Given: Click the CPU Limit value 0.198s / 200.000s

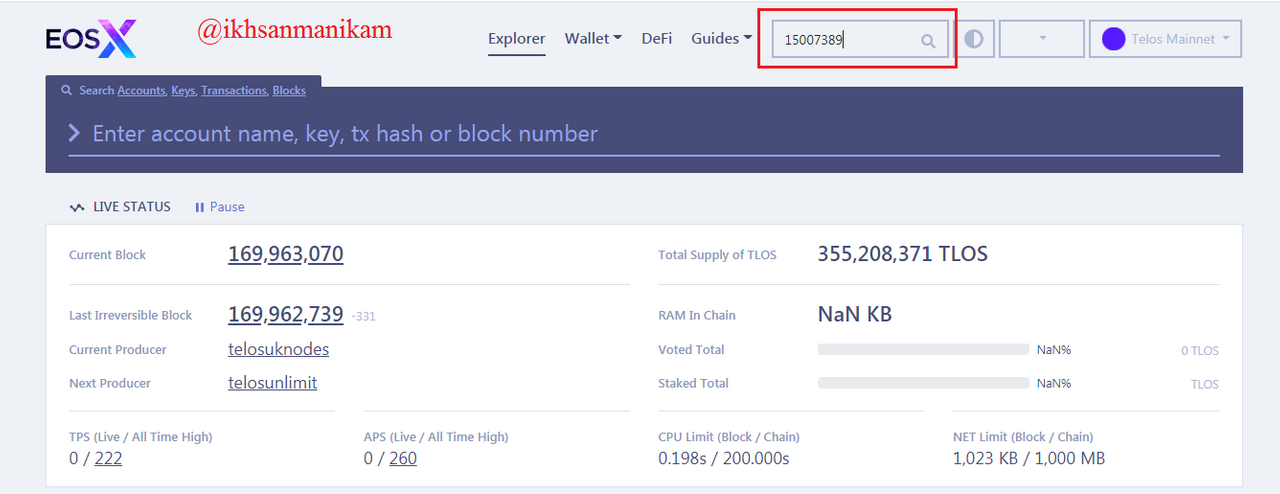Looking at the screenshot, I should (x=724, y=458).
